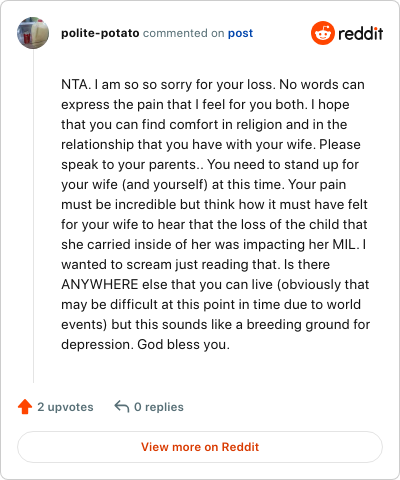The height and width of the screenshot is (480, 400).
Task: Click the word "NTA" in the comment
Action: coord(74,85)
